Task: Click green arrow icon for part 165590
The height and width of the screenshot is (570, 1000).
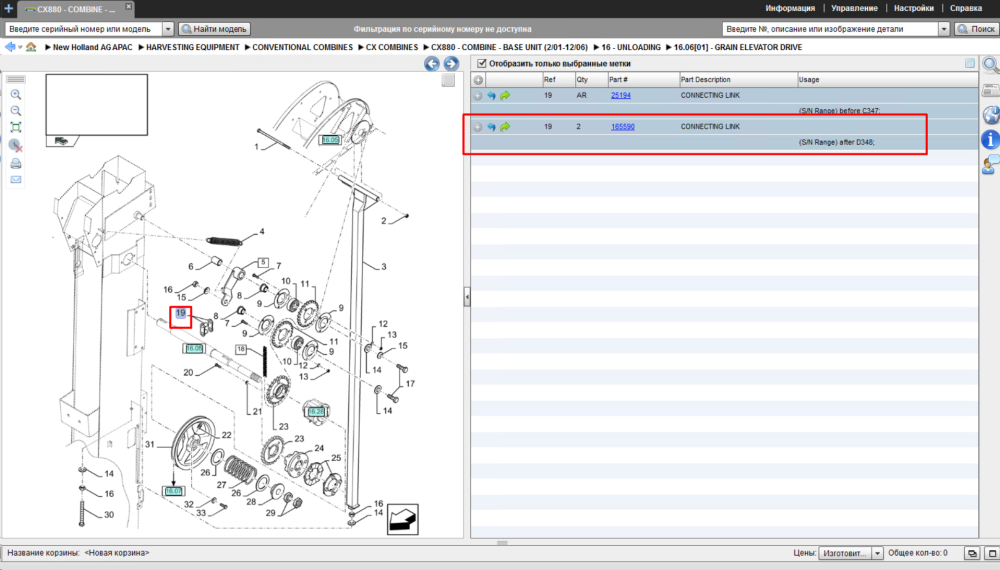Action: click(505, 127)
